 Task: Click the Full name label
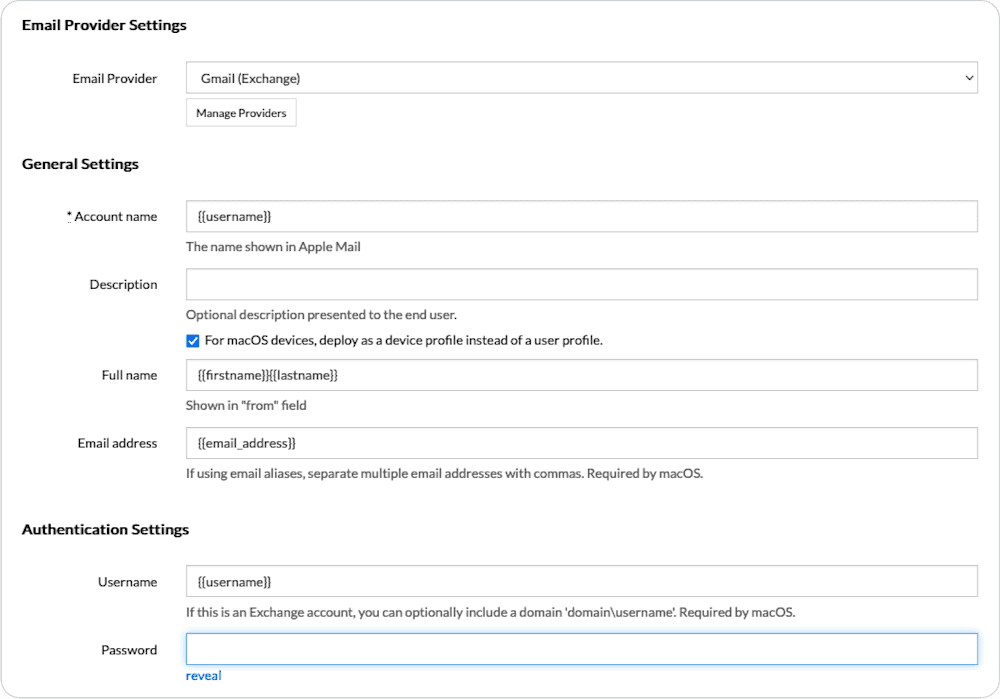pos(129,376)
